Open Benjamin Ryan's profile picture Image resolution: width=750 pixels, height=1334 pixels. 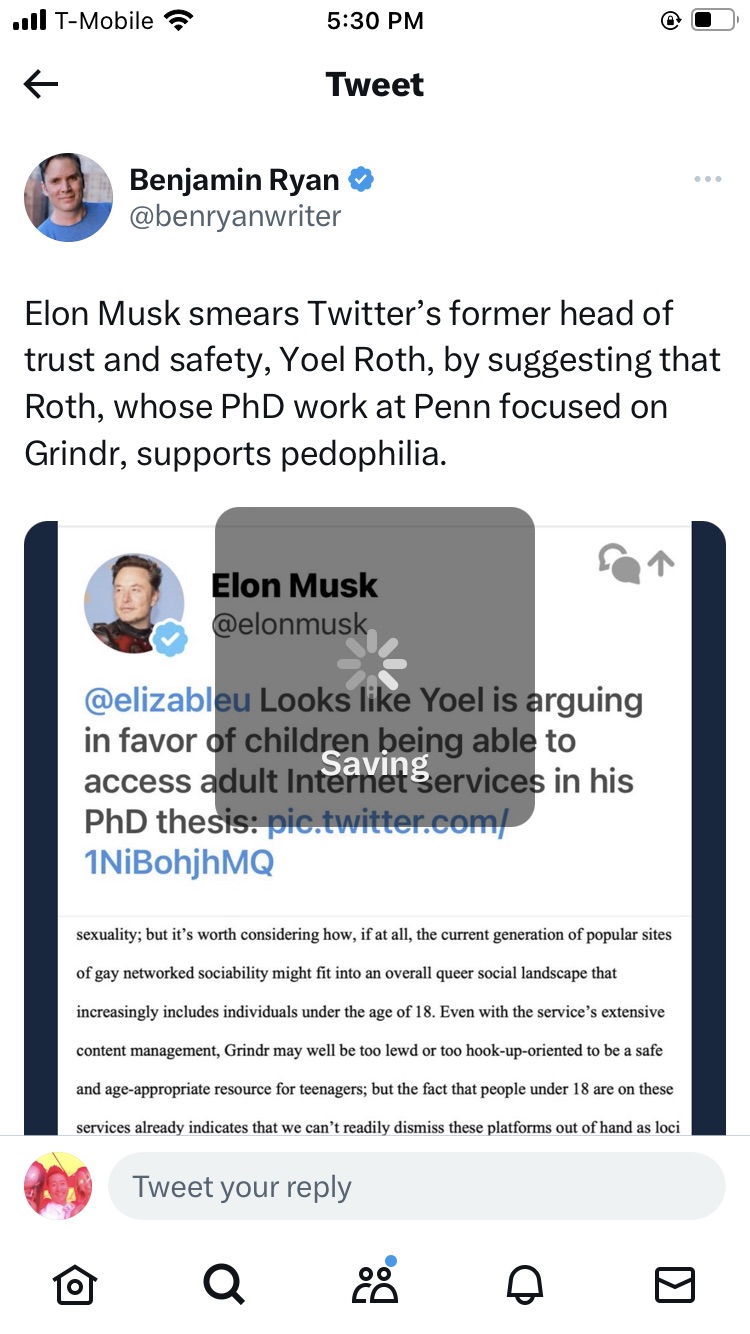click(68, 197)
